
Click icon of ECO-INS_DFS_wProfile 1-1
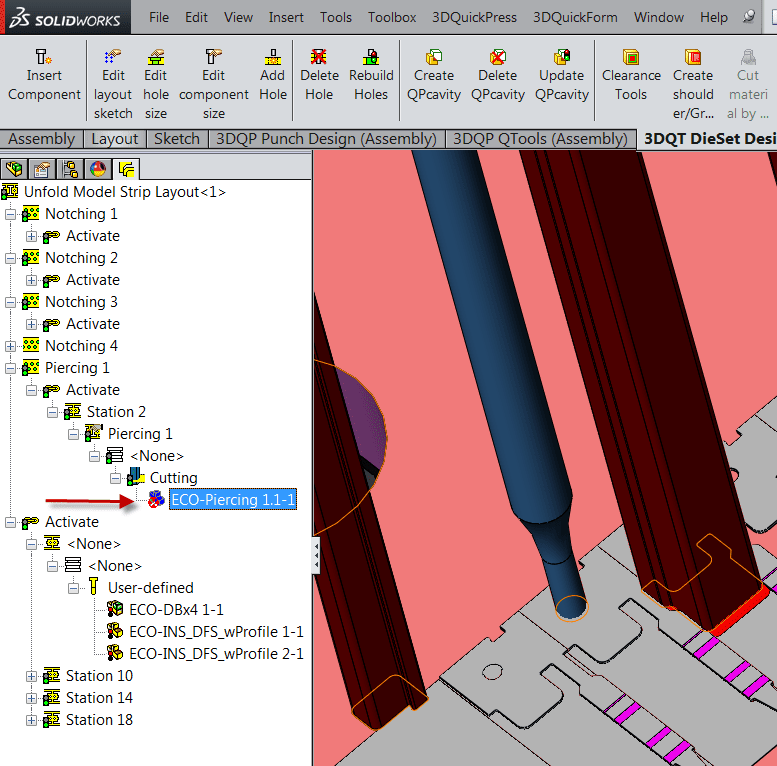[x=115, y=631]
